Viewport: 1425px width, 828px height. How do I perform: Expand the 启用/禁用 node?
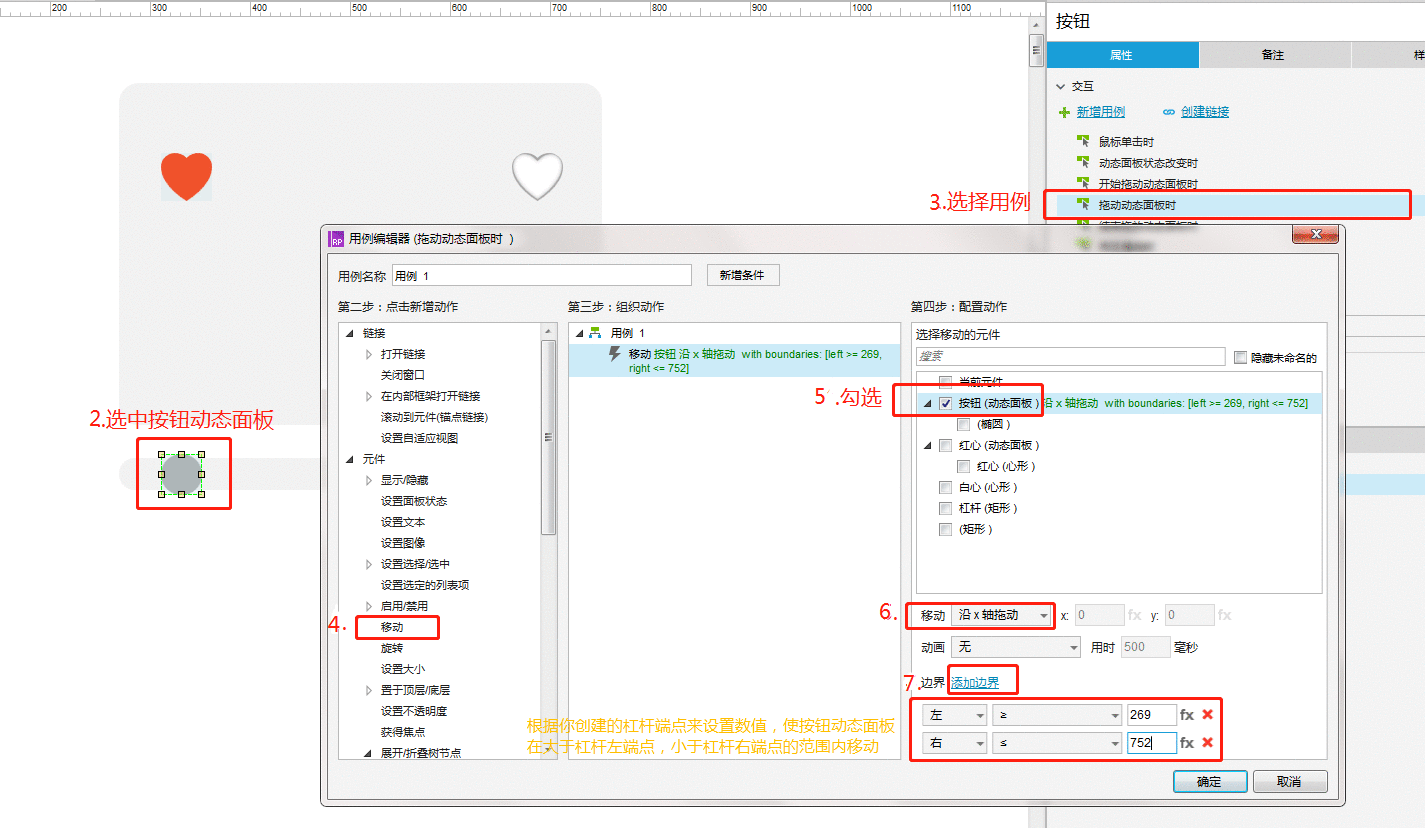pyautogui.click(x=368, y=606)
